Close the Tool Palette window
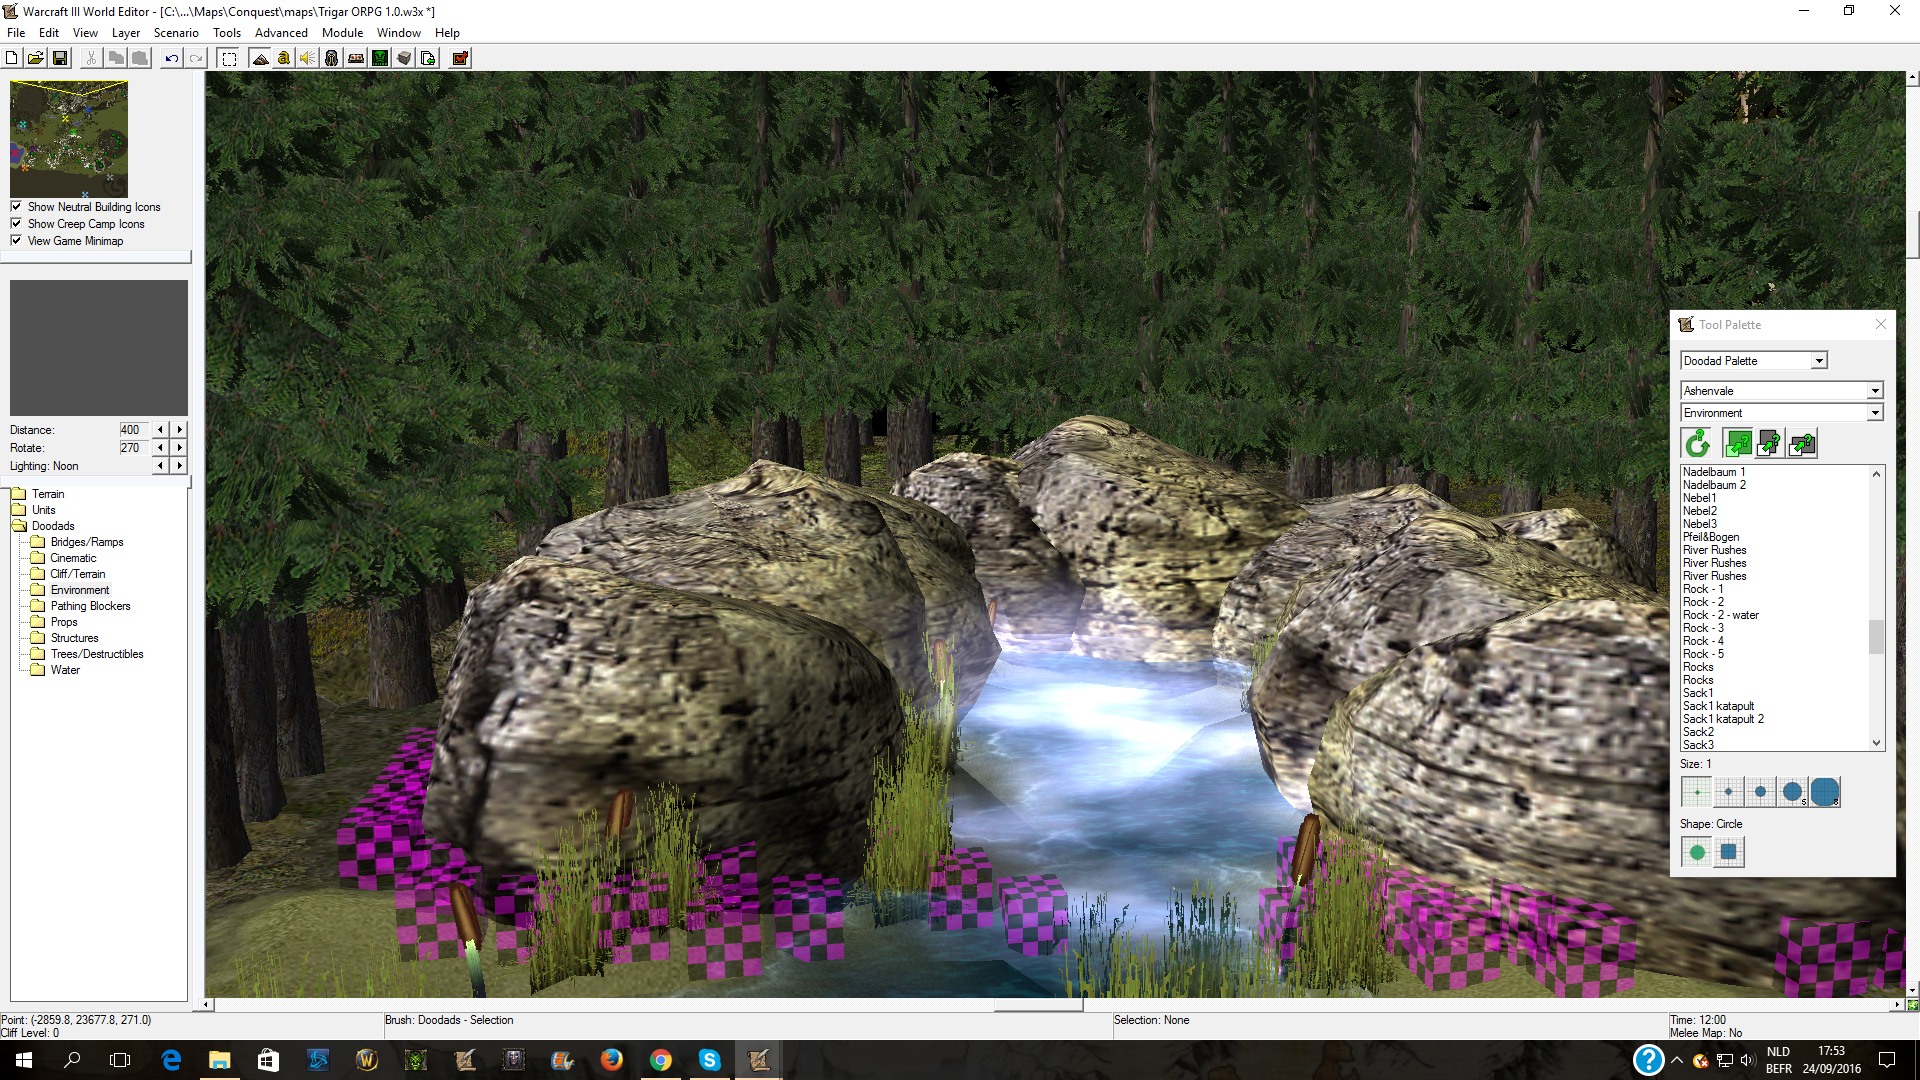Viewport: 1920px width, 1080px height. (1881, 324)
